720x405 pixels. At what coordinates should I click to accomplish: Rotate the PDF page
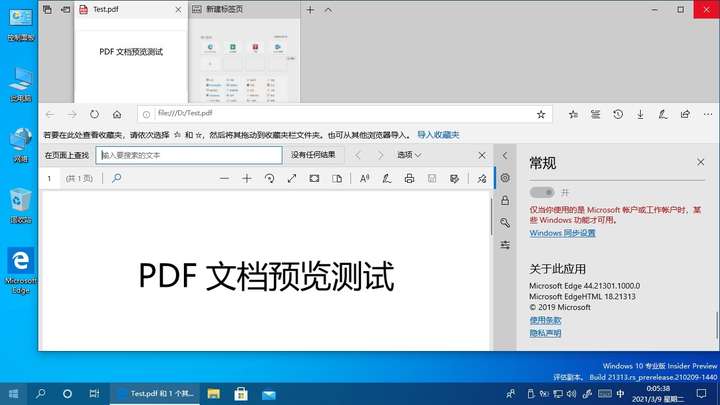[x=270, y=178]
